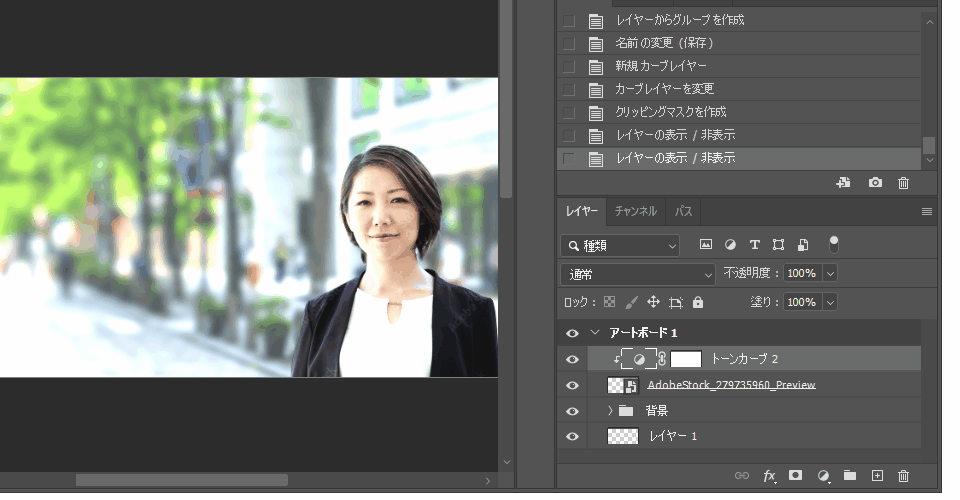Filter layers by pixel layers

click(x=706, y=245)
